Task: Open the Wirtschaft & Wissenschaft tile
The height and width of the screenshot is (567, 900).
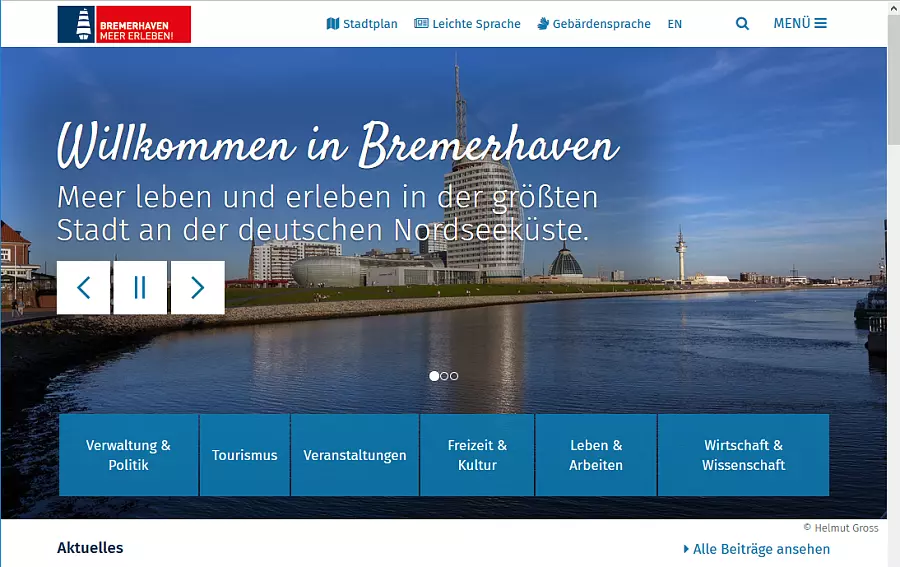Action: (743, 455)
